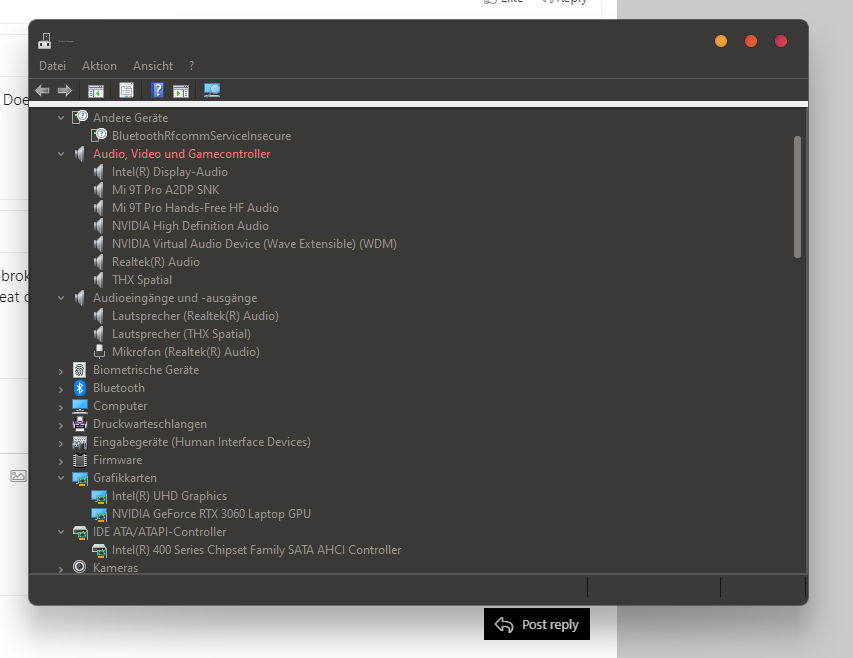Image resolution: width=853 pixels, height=658 pixels.
Task: Select the Bluetooth category label
Action: [119, 388]
